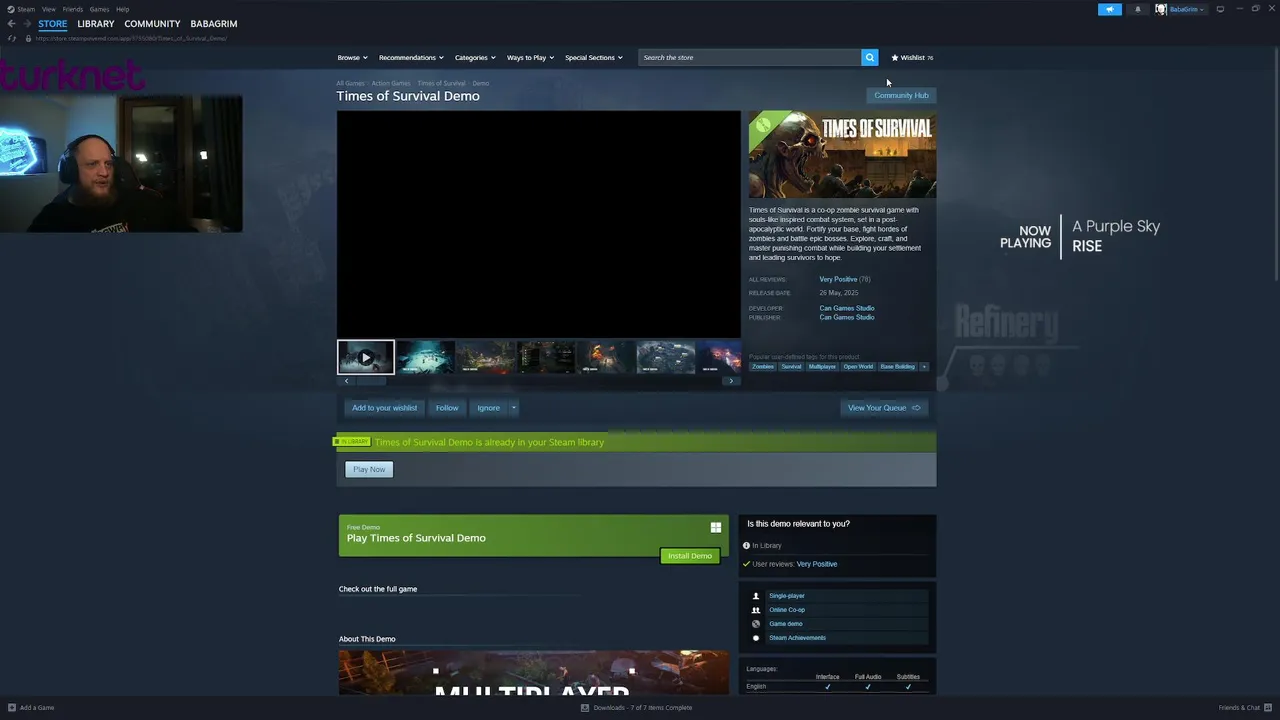The image size is (1280, 720).
Task: Go forward with the navigation arrow
Action: click(27, 23)
